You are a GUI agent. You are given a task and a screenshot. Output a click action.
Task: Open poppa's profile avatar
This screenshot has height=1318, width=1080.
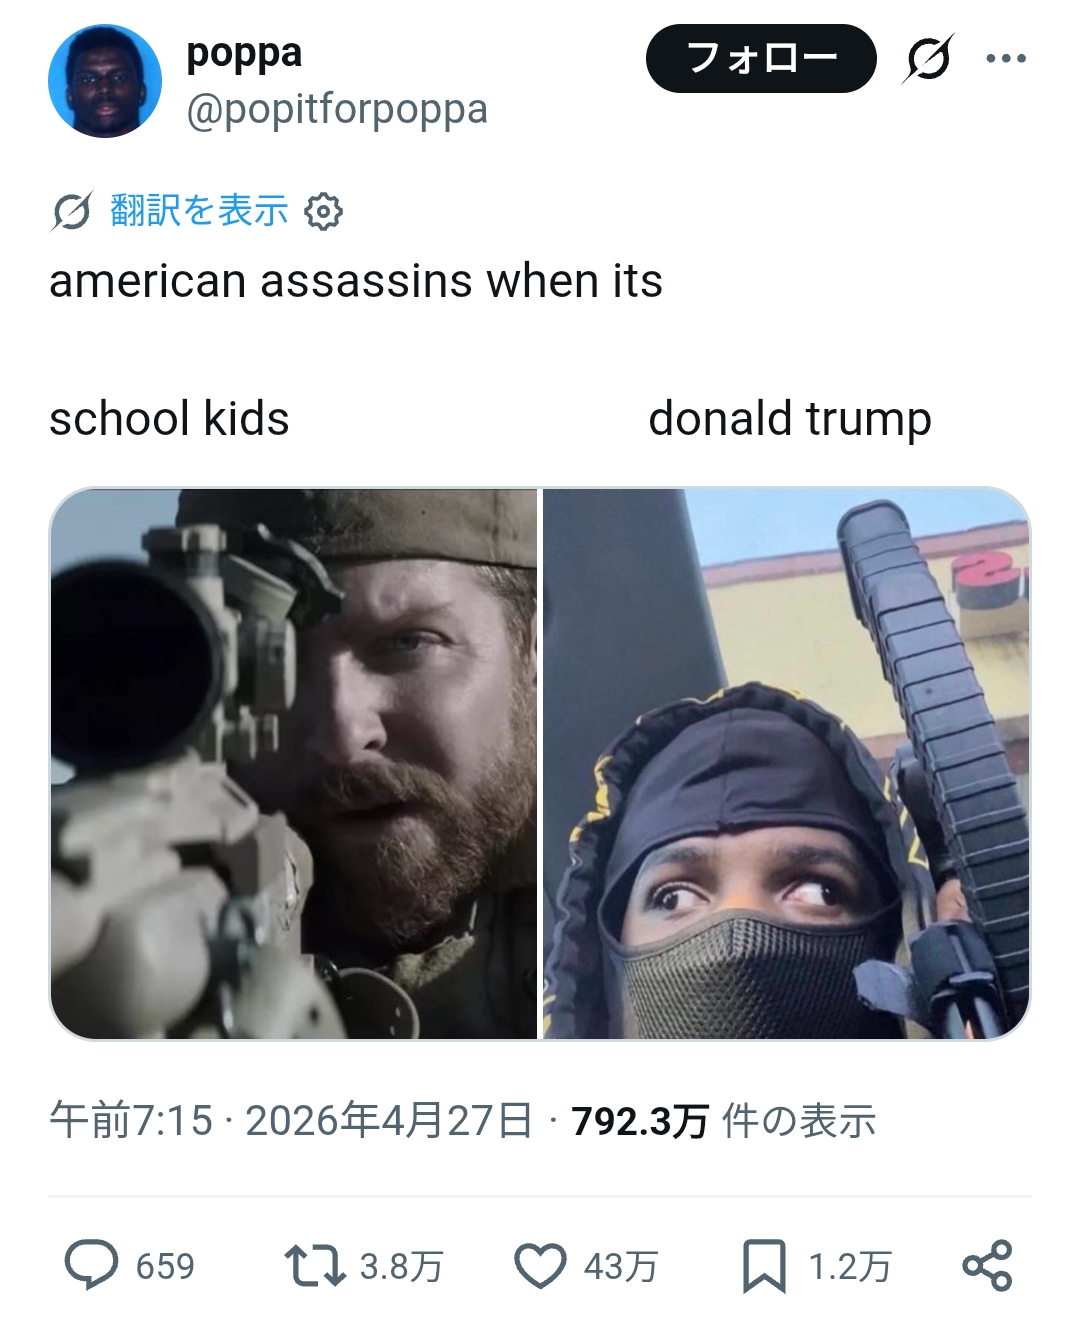pyautogui.click(x=105, y=81)
